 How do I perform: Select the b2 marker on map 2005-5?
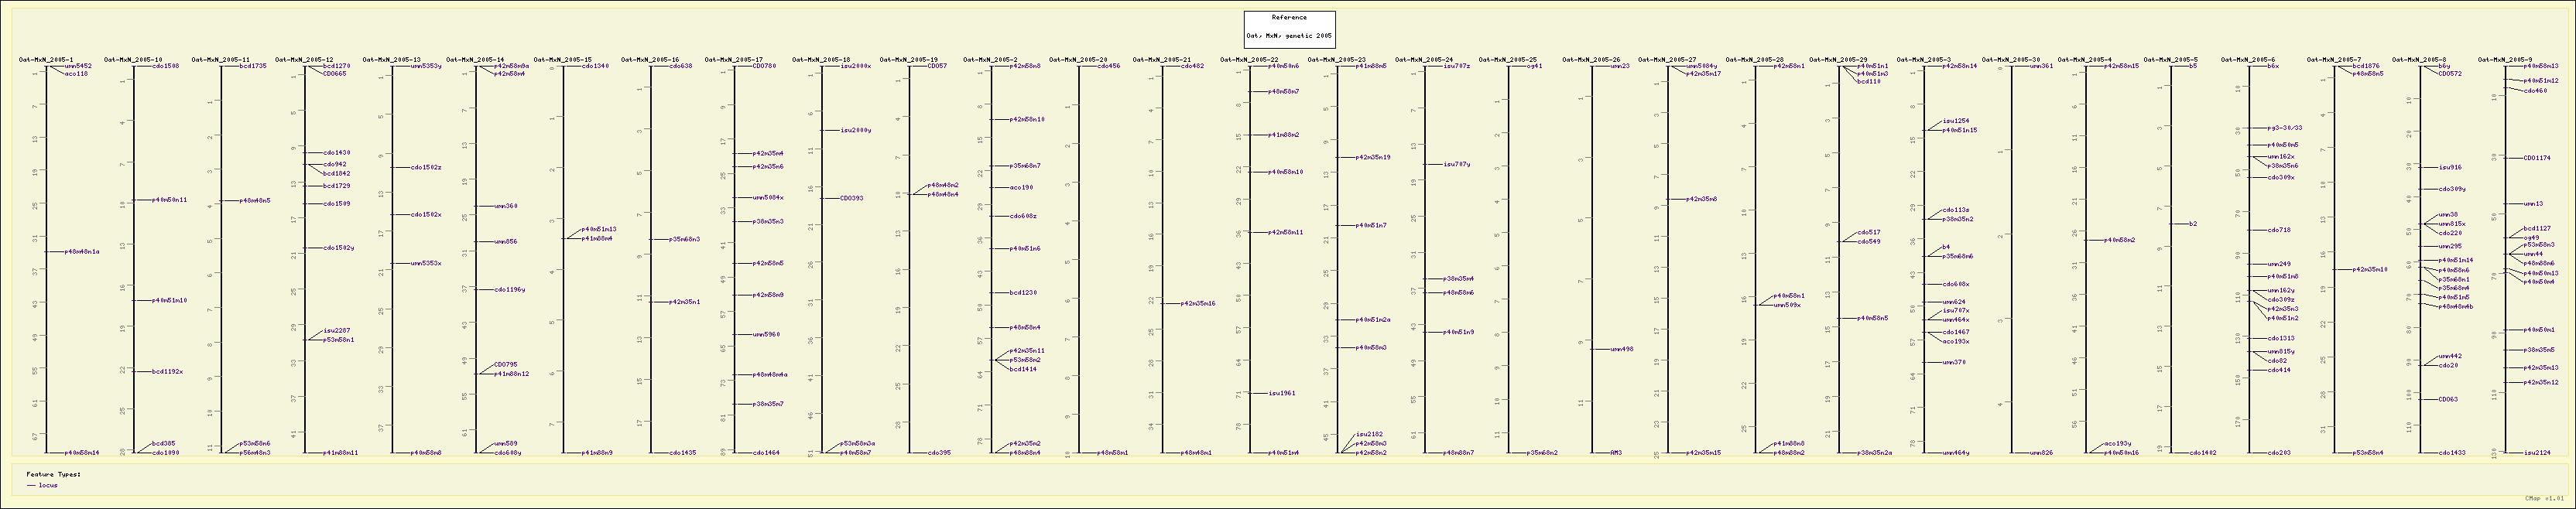[2192, 224]
